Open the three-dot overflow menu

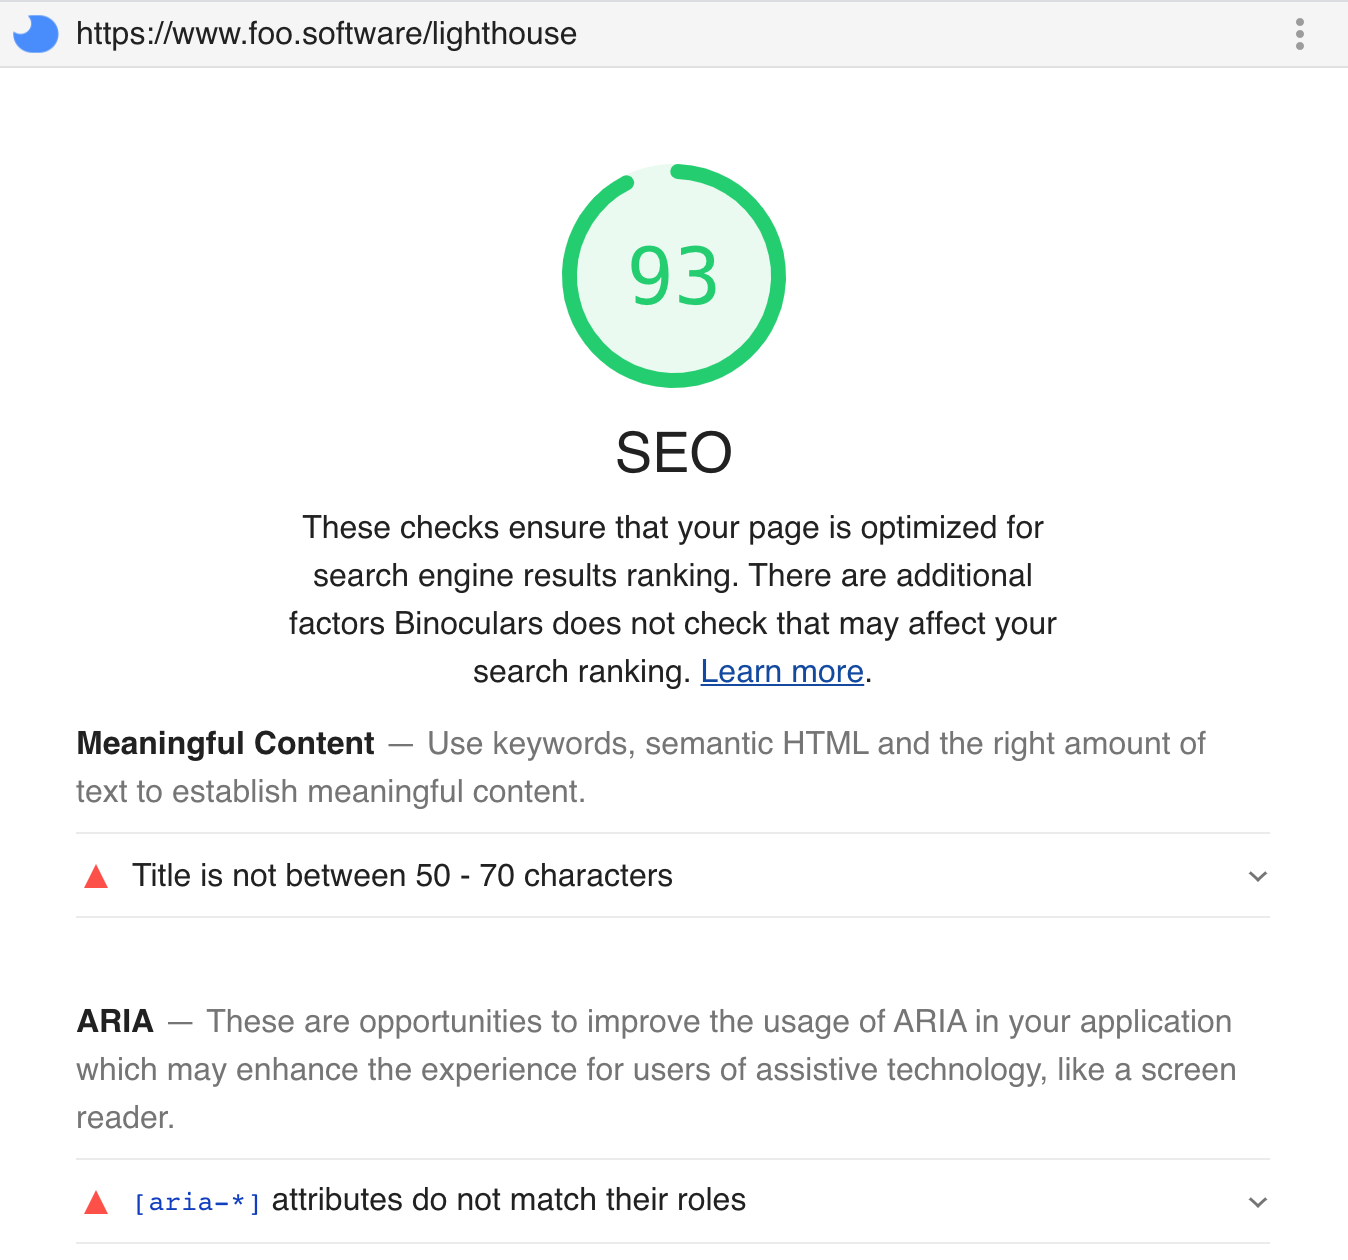1299,33
